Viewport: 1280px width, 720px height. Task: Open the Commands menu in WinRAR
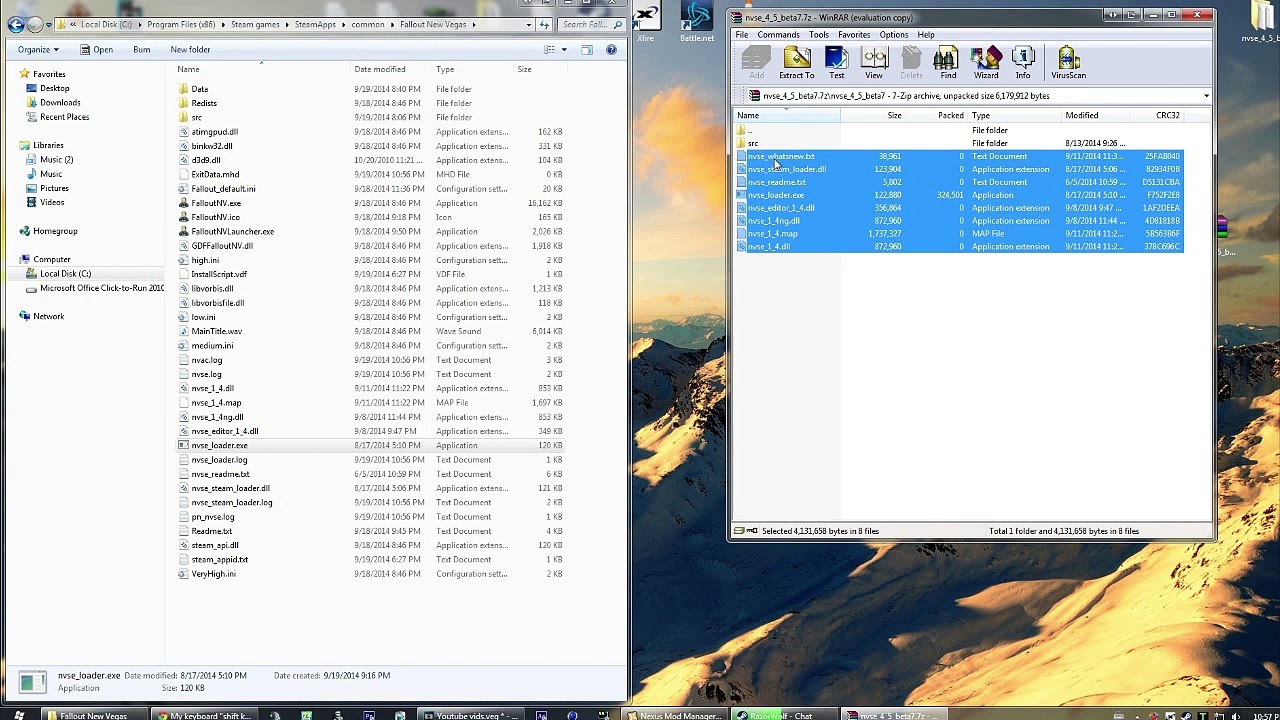click(x=778, y=35)
